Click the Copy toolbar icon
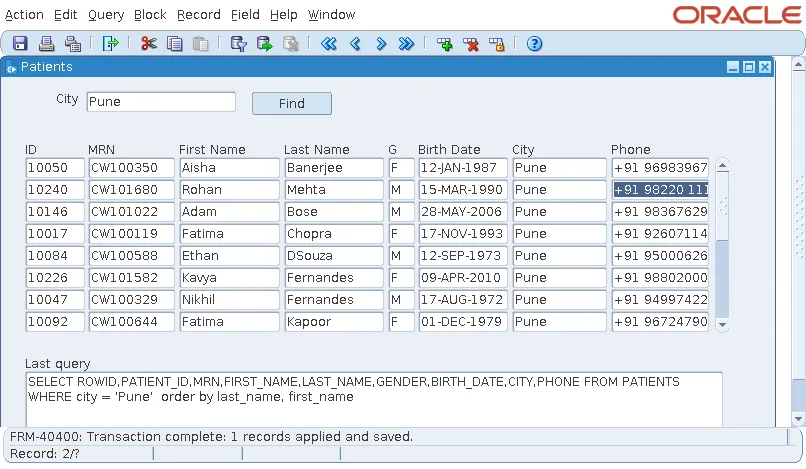Screen dimensions: 806x469 coord(175,44)
